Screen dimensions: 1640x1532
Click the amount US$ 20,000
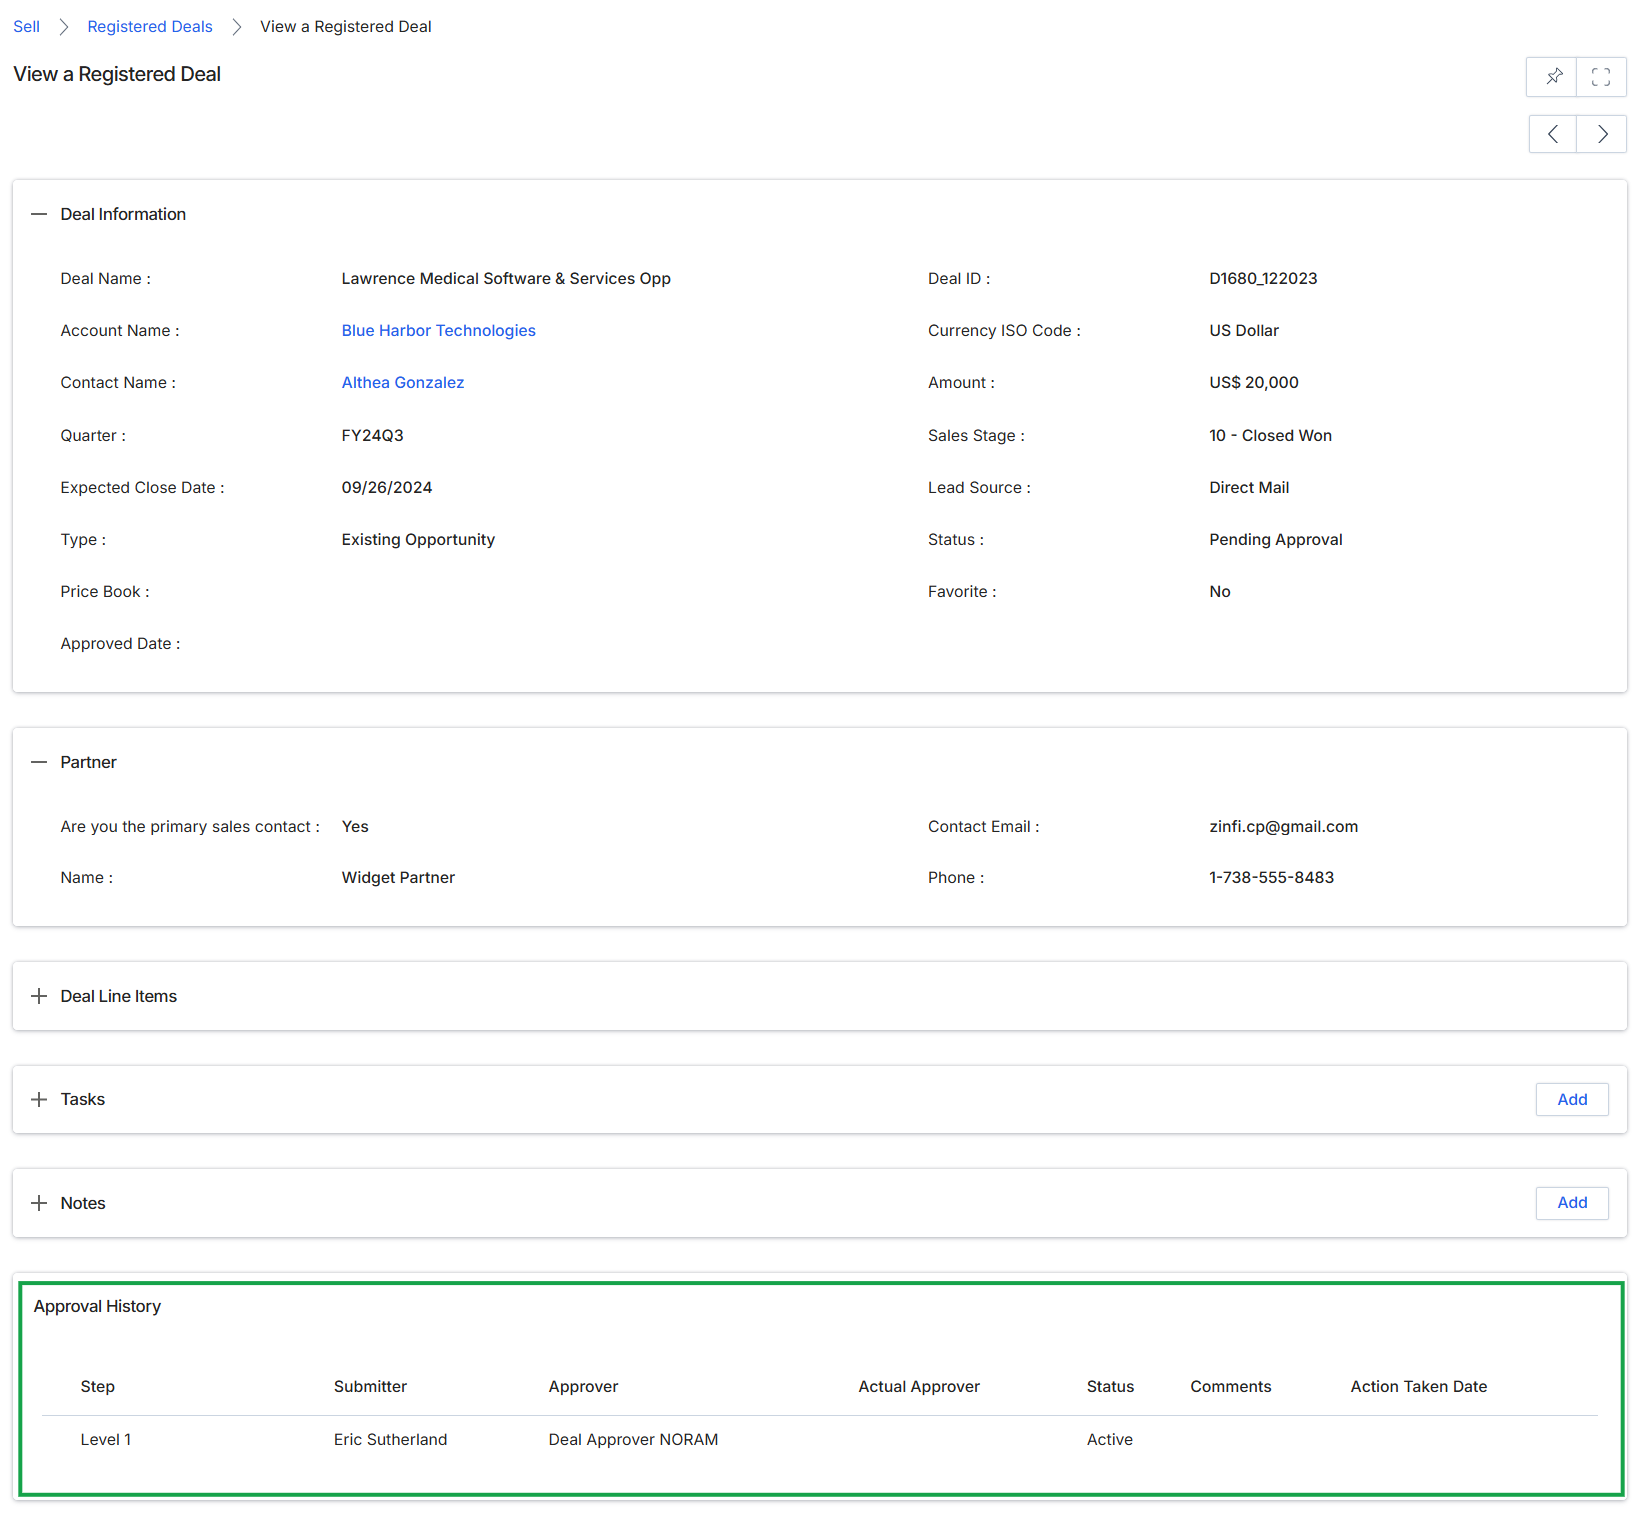point(1254,383)
